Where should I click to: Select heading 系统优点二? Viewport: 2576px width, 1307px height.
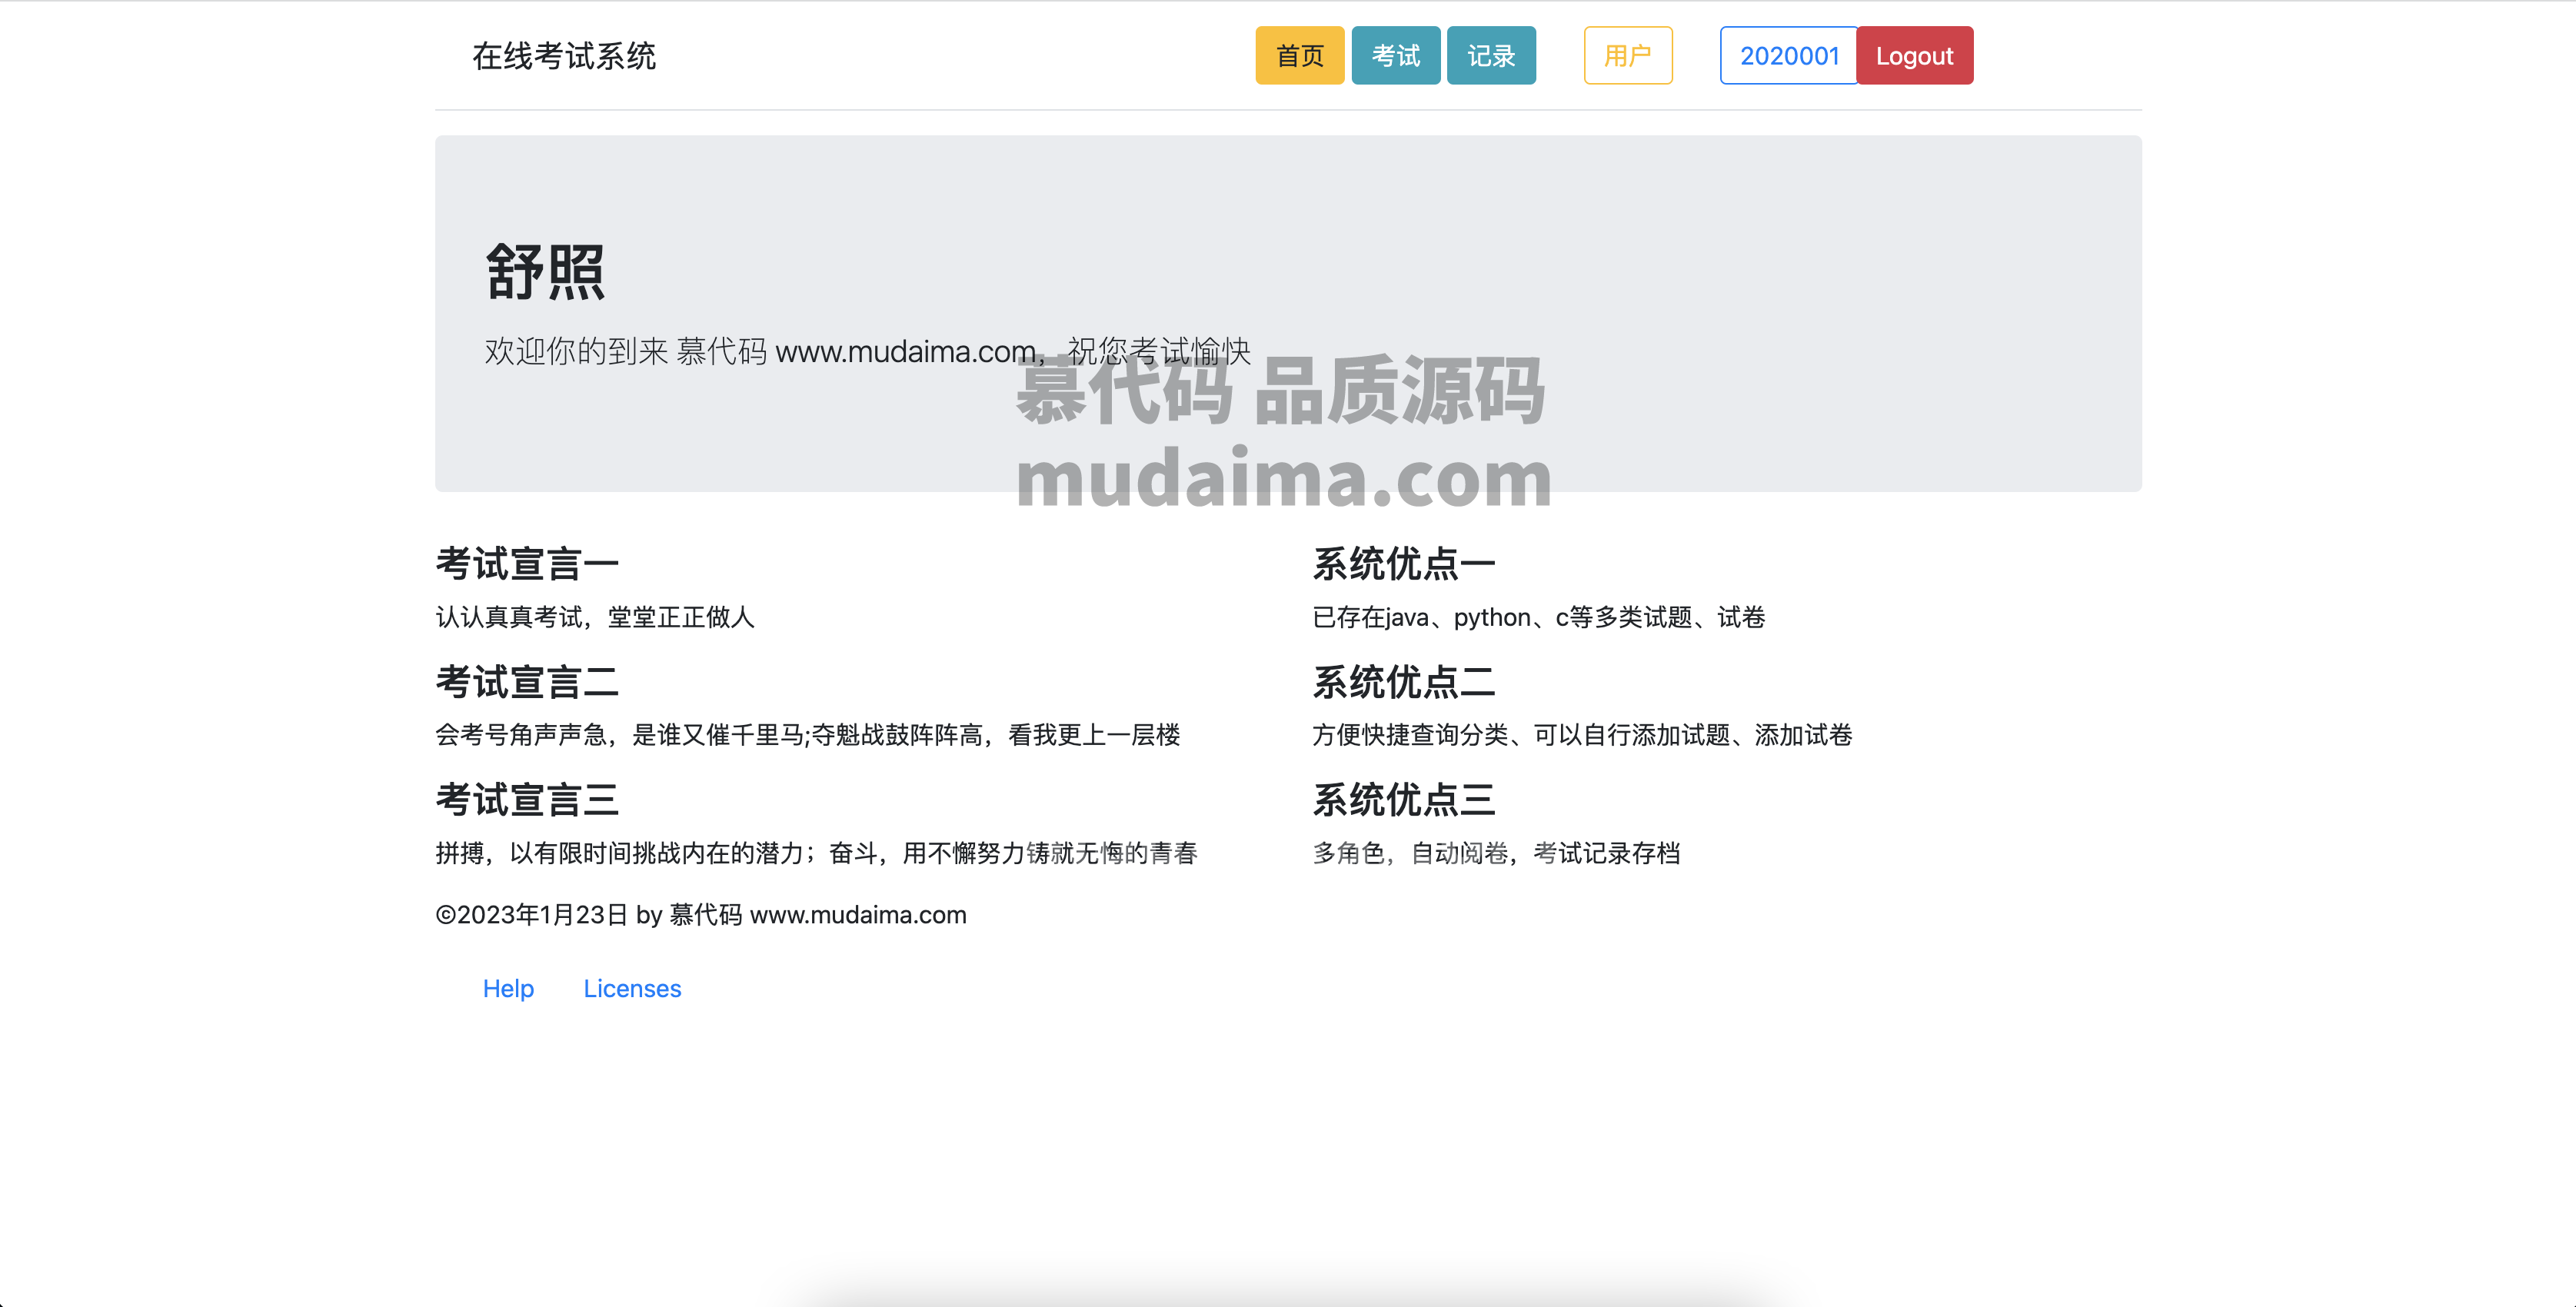point(1404,682)
